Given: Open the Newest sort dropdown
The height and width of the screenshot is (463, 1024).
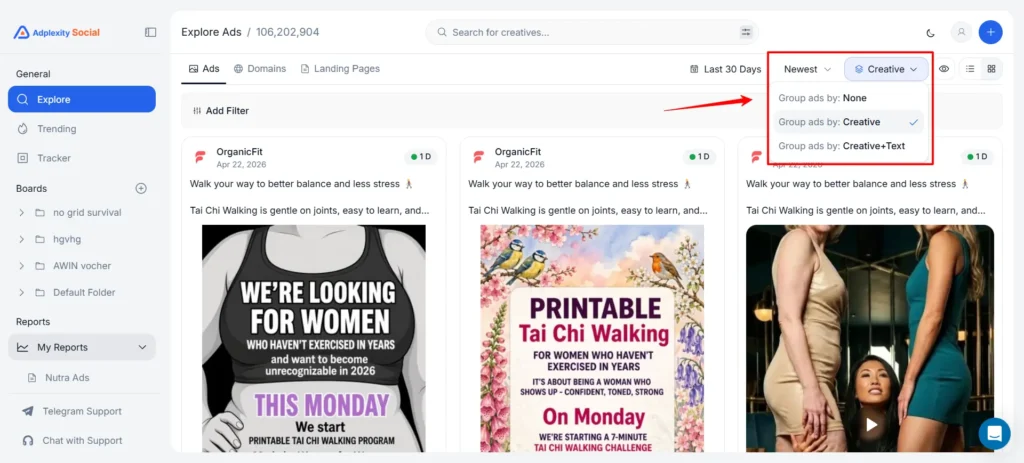Looking at the screenshot, I should [807, 69].
